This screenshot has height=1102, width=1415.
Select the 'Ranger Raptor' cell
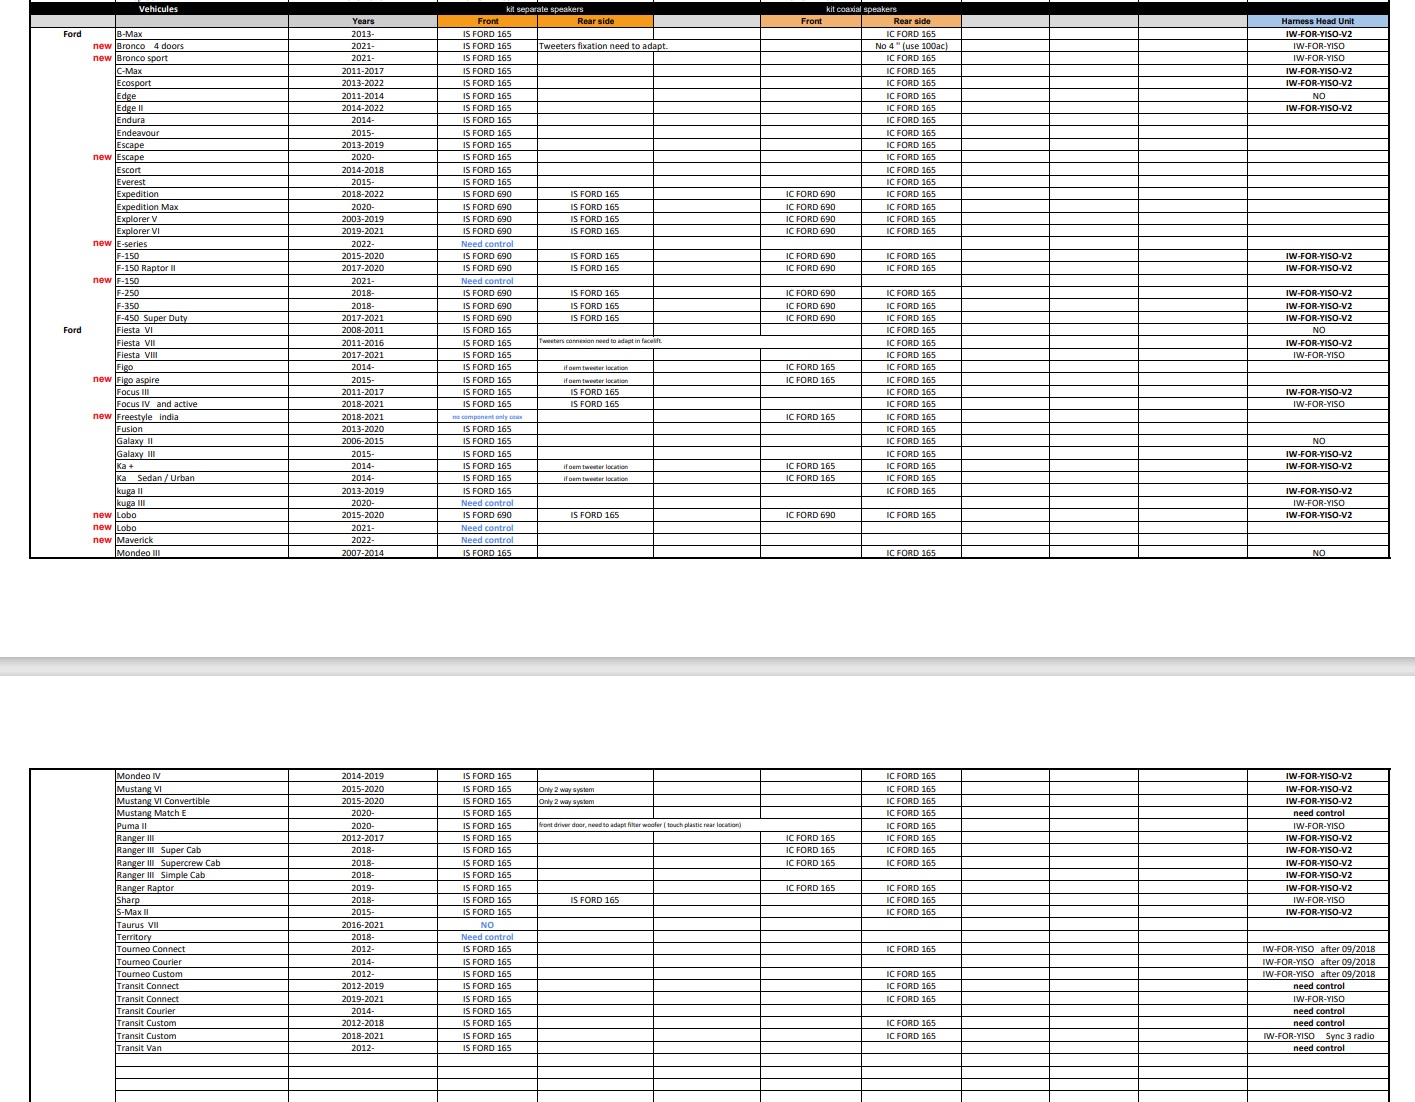point(202,888)
